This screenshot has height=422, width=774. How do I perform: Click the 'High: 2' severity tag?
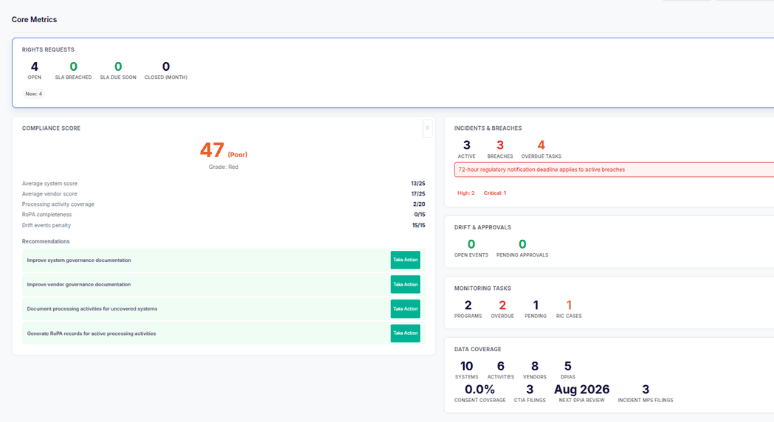tap(466, 193)
